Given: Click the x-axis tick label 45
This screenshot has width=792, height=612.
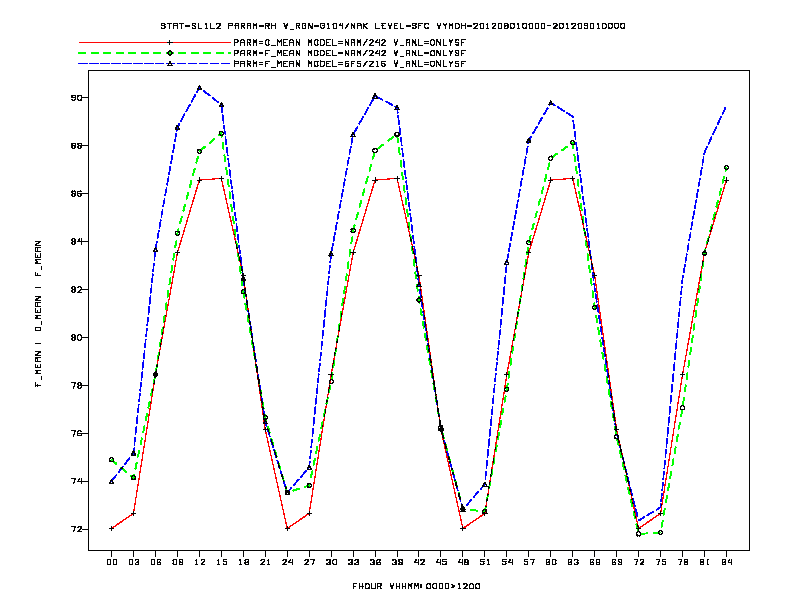Looking at the screenshot, I should (x=441, y=562).
